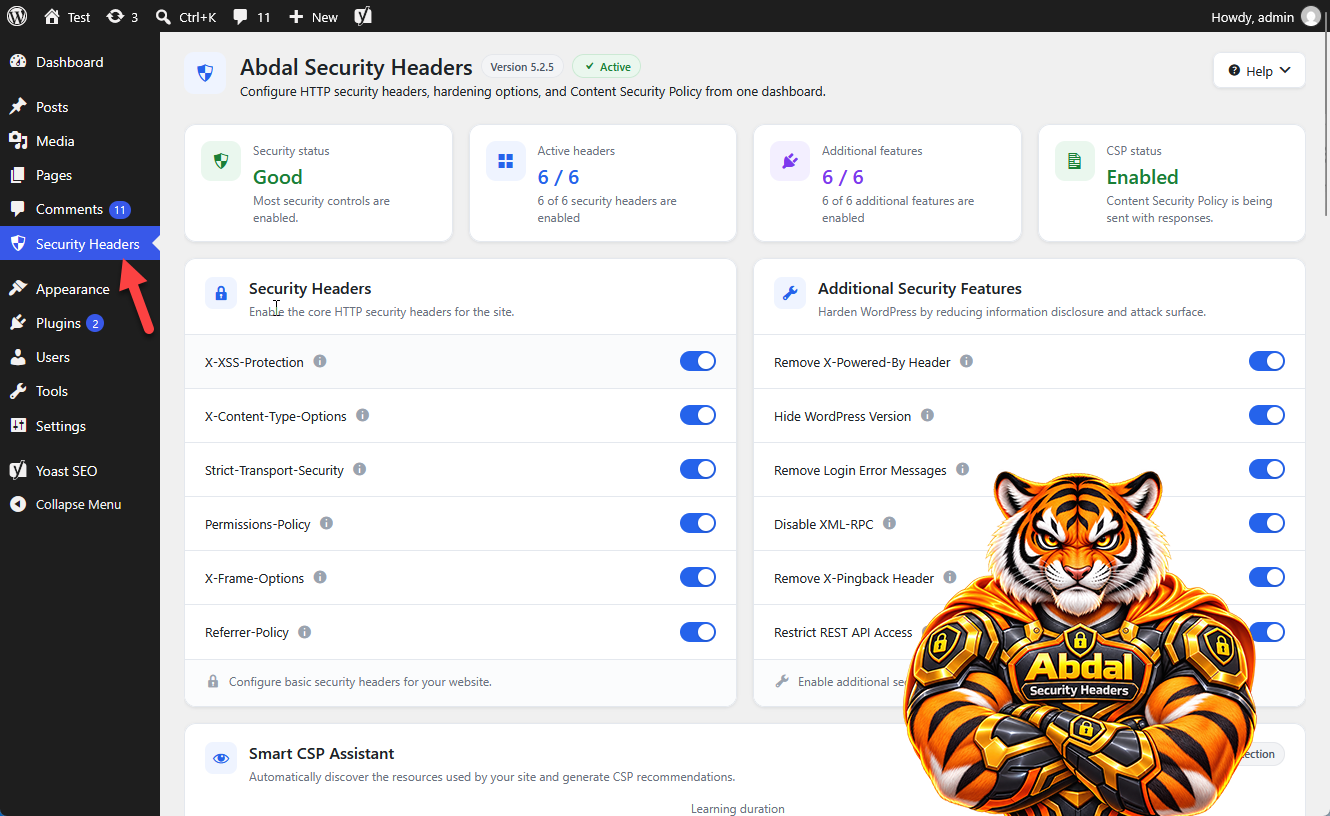This screenshot has height=816, width=1330.
Task: Click the CSP status document icon
Action: 1075,161
